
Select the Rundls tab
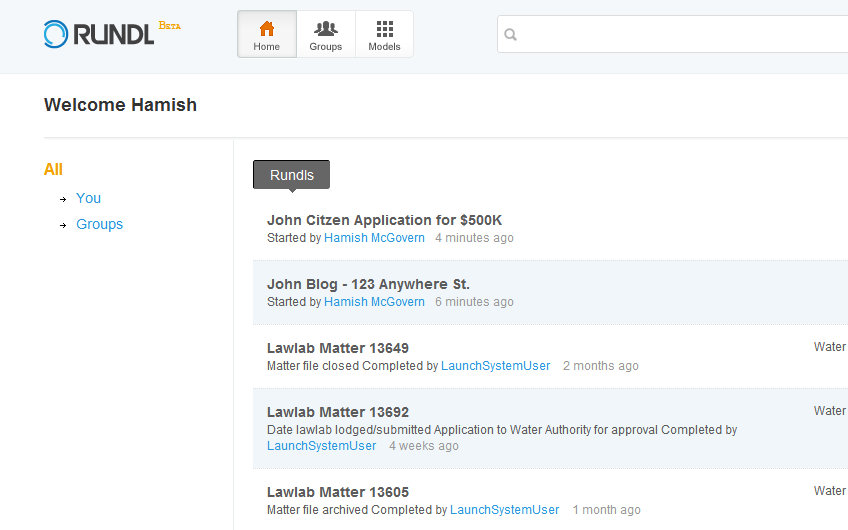coord(291,175)
